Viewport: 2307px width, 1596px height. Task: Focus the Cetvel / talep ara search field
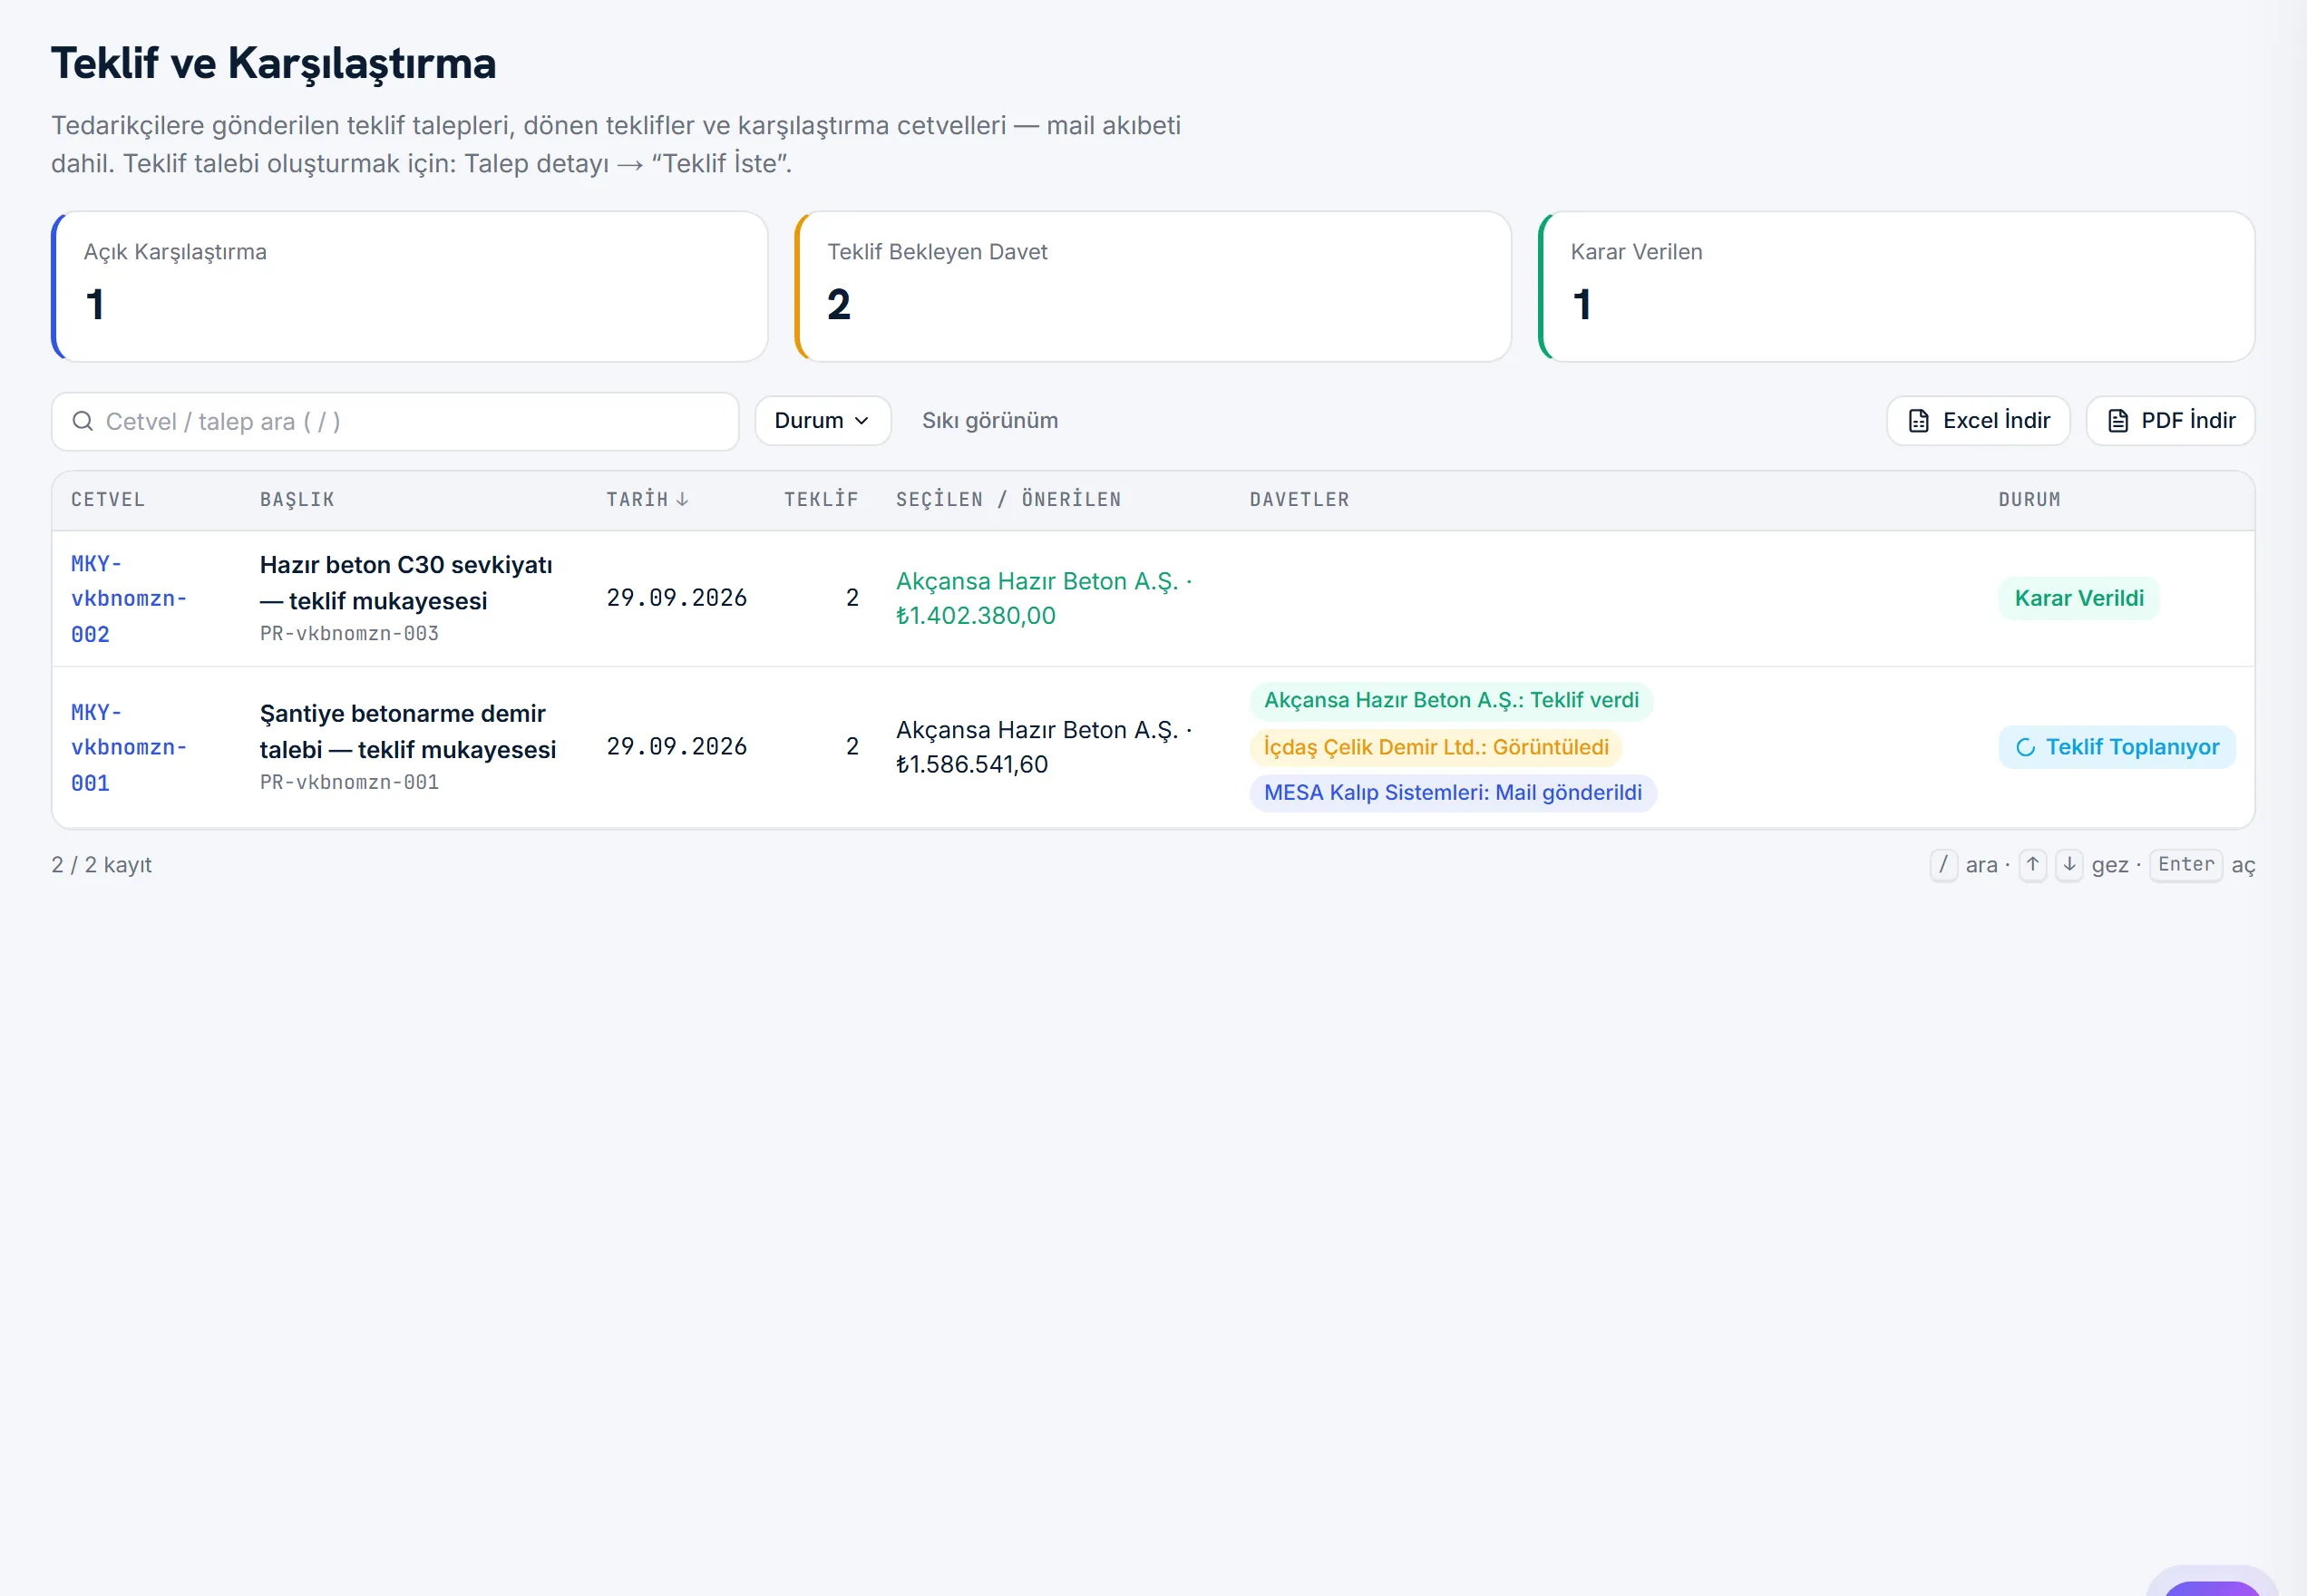pos(395,421)
